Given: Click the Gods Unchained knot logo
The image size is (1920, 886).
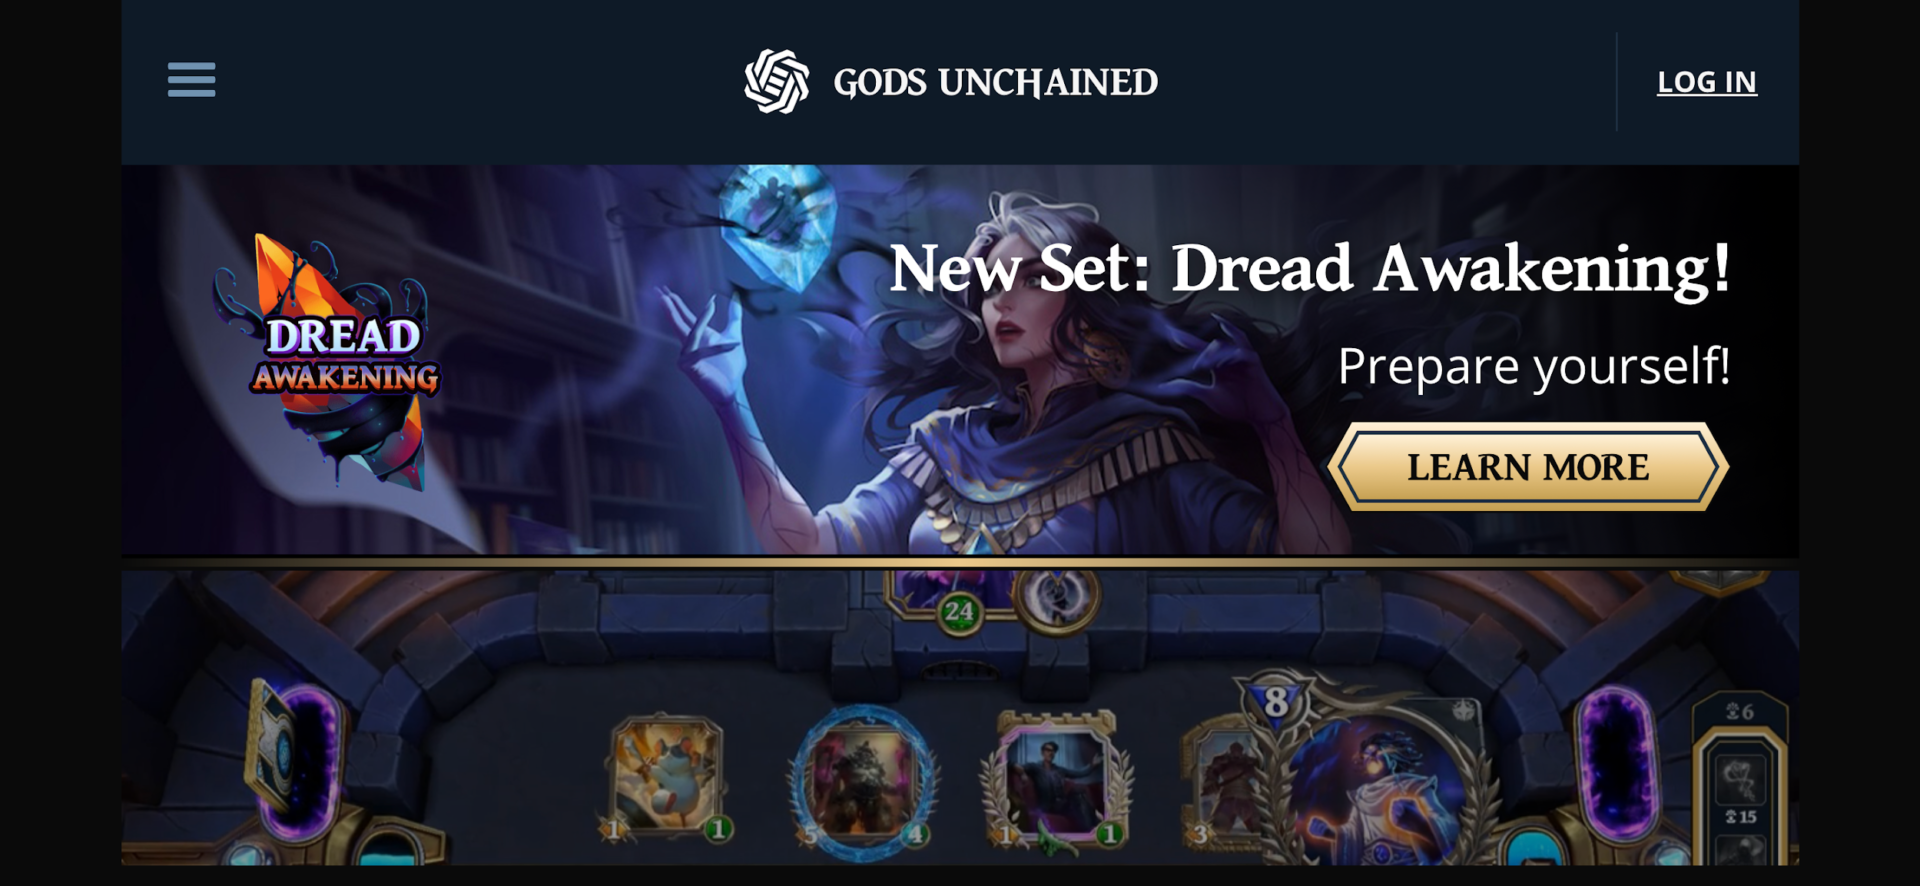Looking at the screenshot, I should [x=776, y=81].
